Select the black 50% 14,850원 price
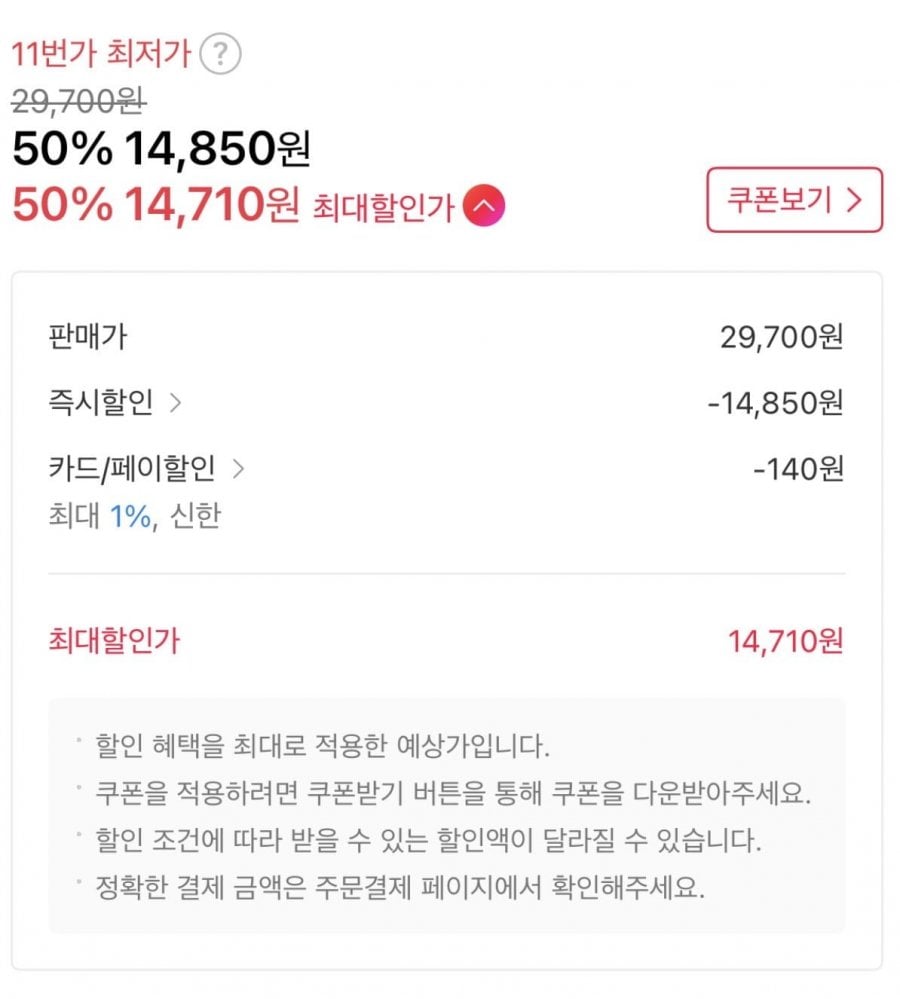This screenshot has width=900, height=999. pos(161,149)
